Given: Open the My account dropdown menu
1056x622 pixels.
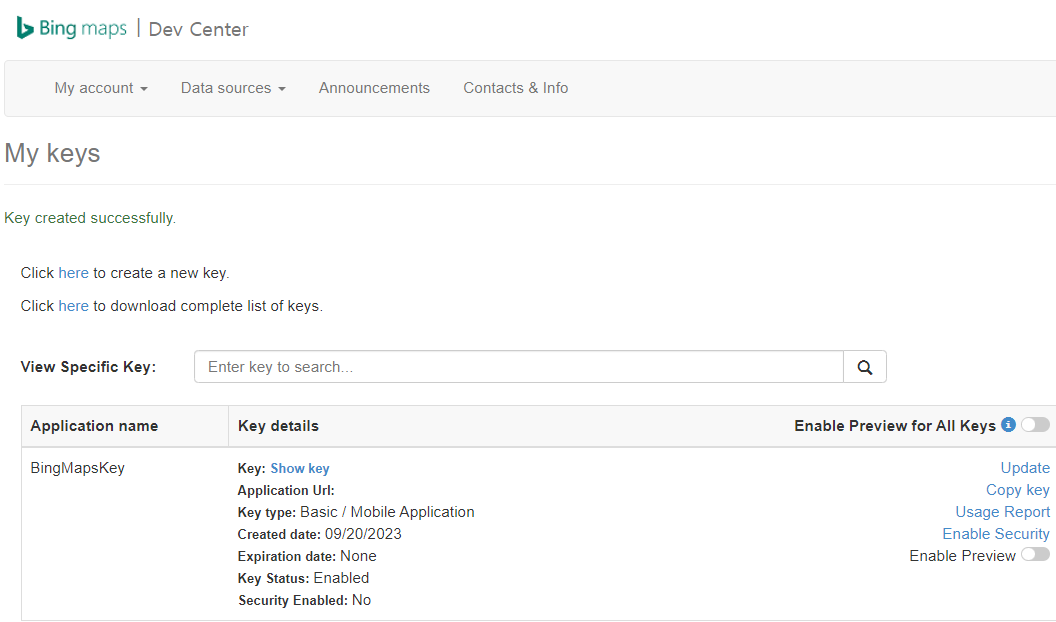Looking at the screenshot, I should click(101, 88).
